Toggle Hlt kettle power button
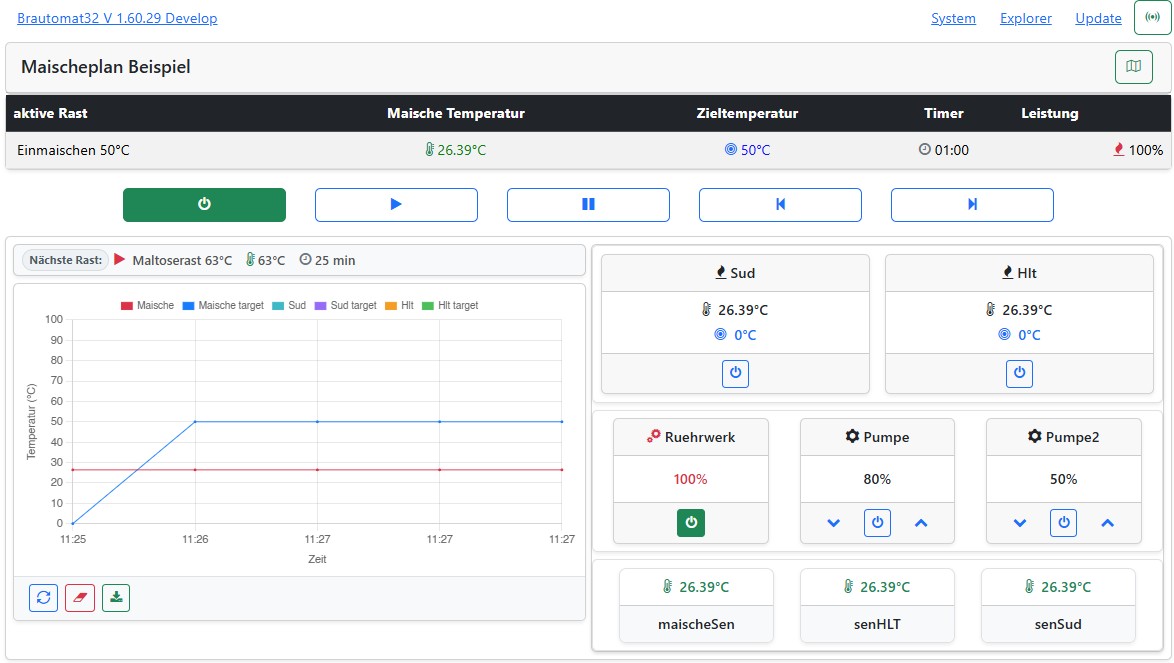This screenshot has width=1174, height=663. [x=1019, y=373]
